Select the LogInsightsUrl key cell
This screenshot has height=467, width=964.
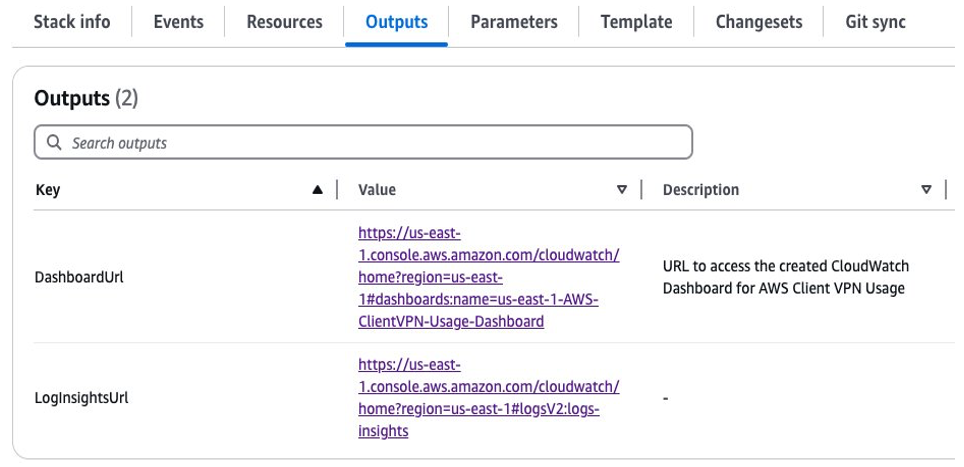(x=81, y=398)
